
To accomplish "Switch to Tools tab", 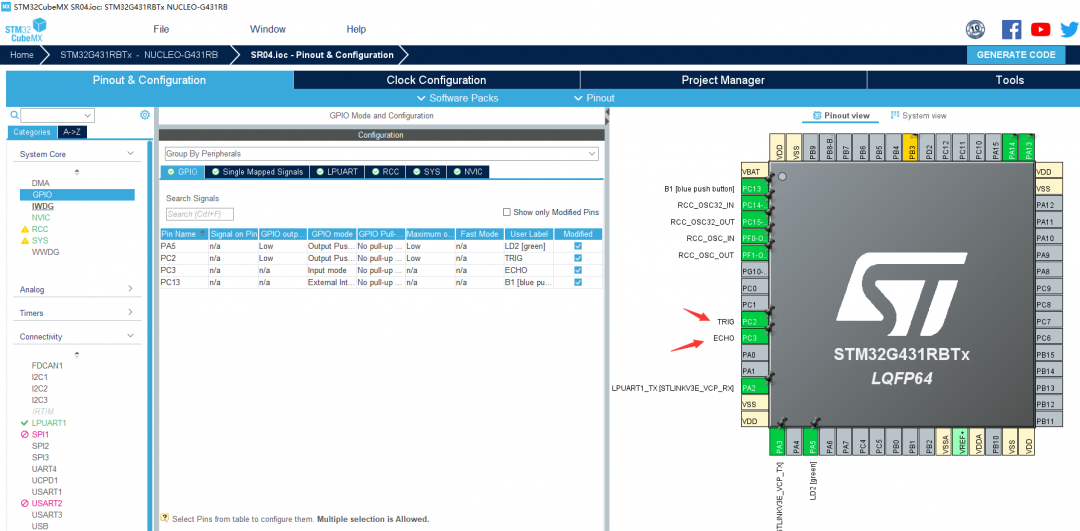I will [x=1010, y=80].
